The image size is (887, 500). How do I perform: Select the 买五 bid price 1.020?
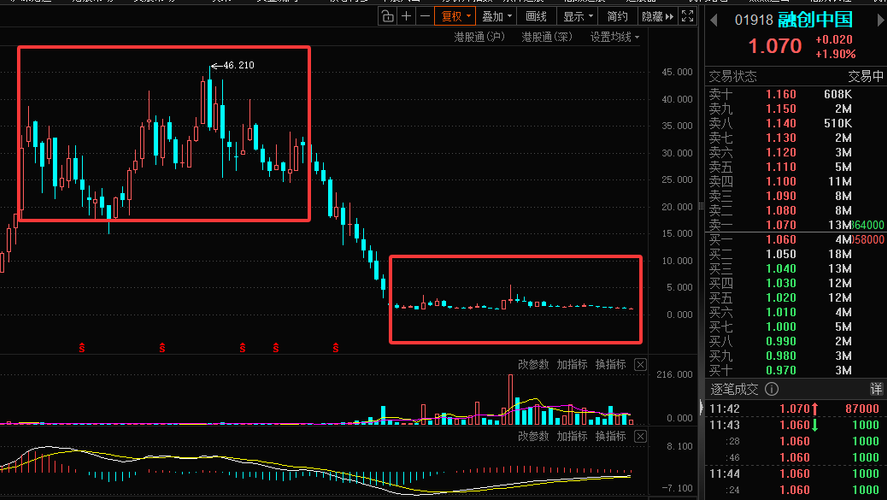(x=781, y=298)
